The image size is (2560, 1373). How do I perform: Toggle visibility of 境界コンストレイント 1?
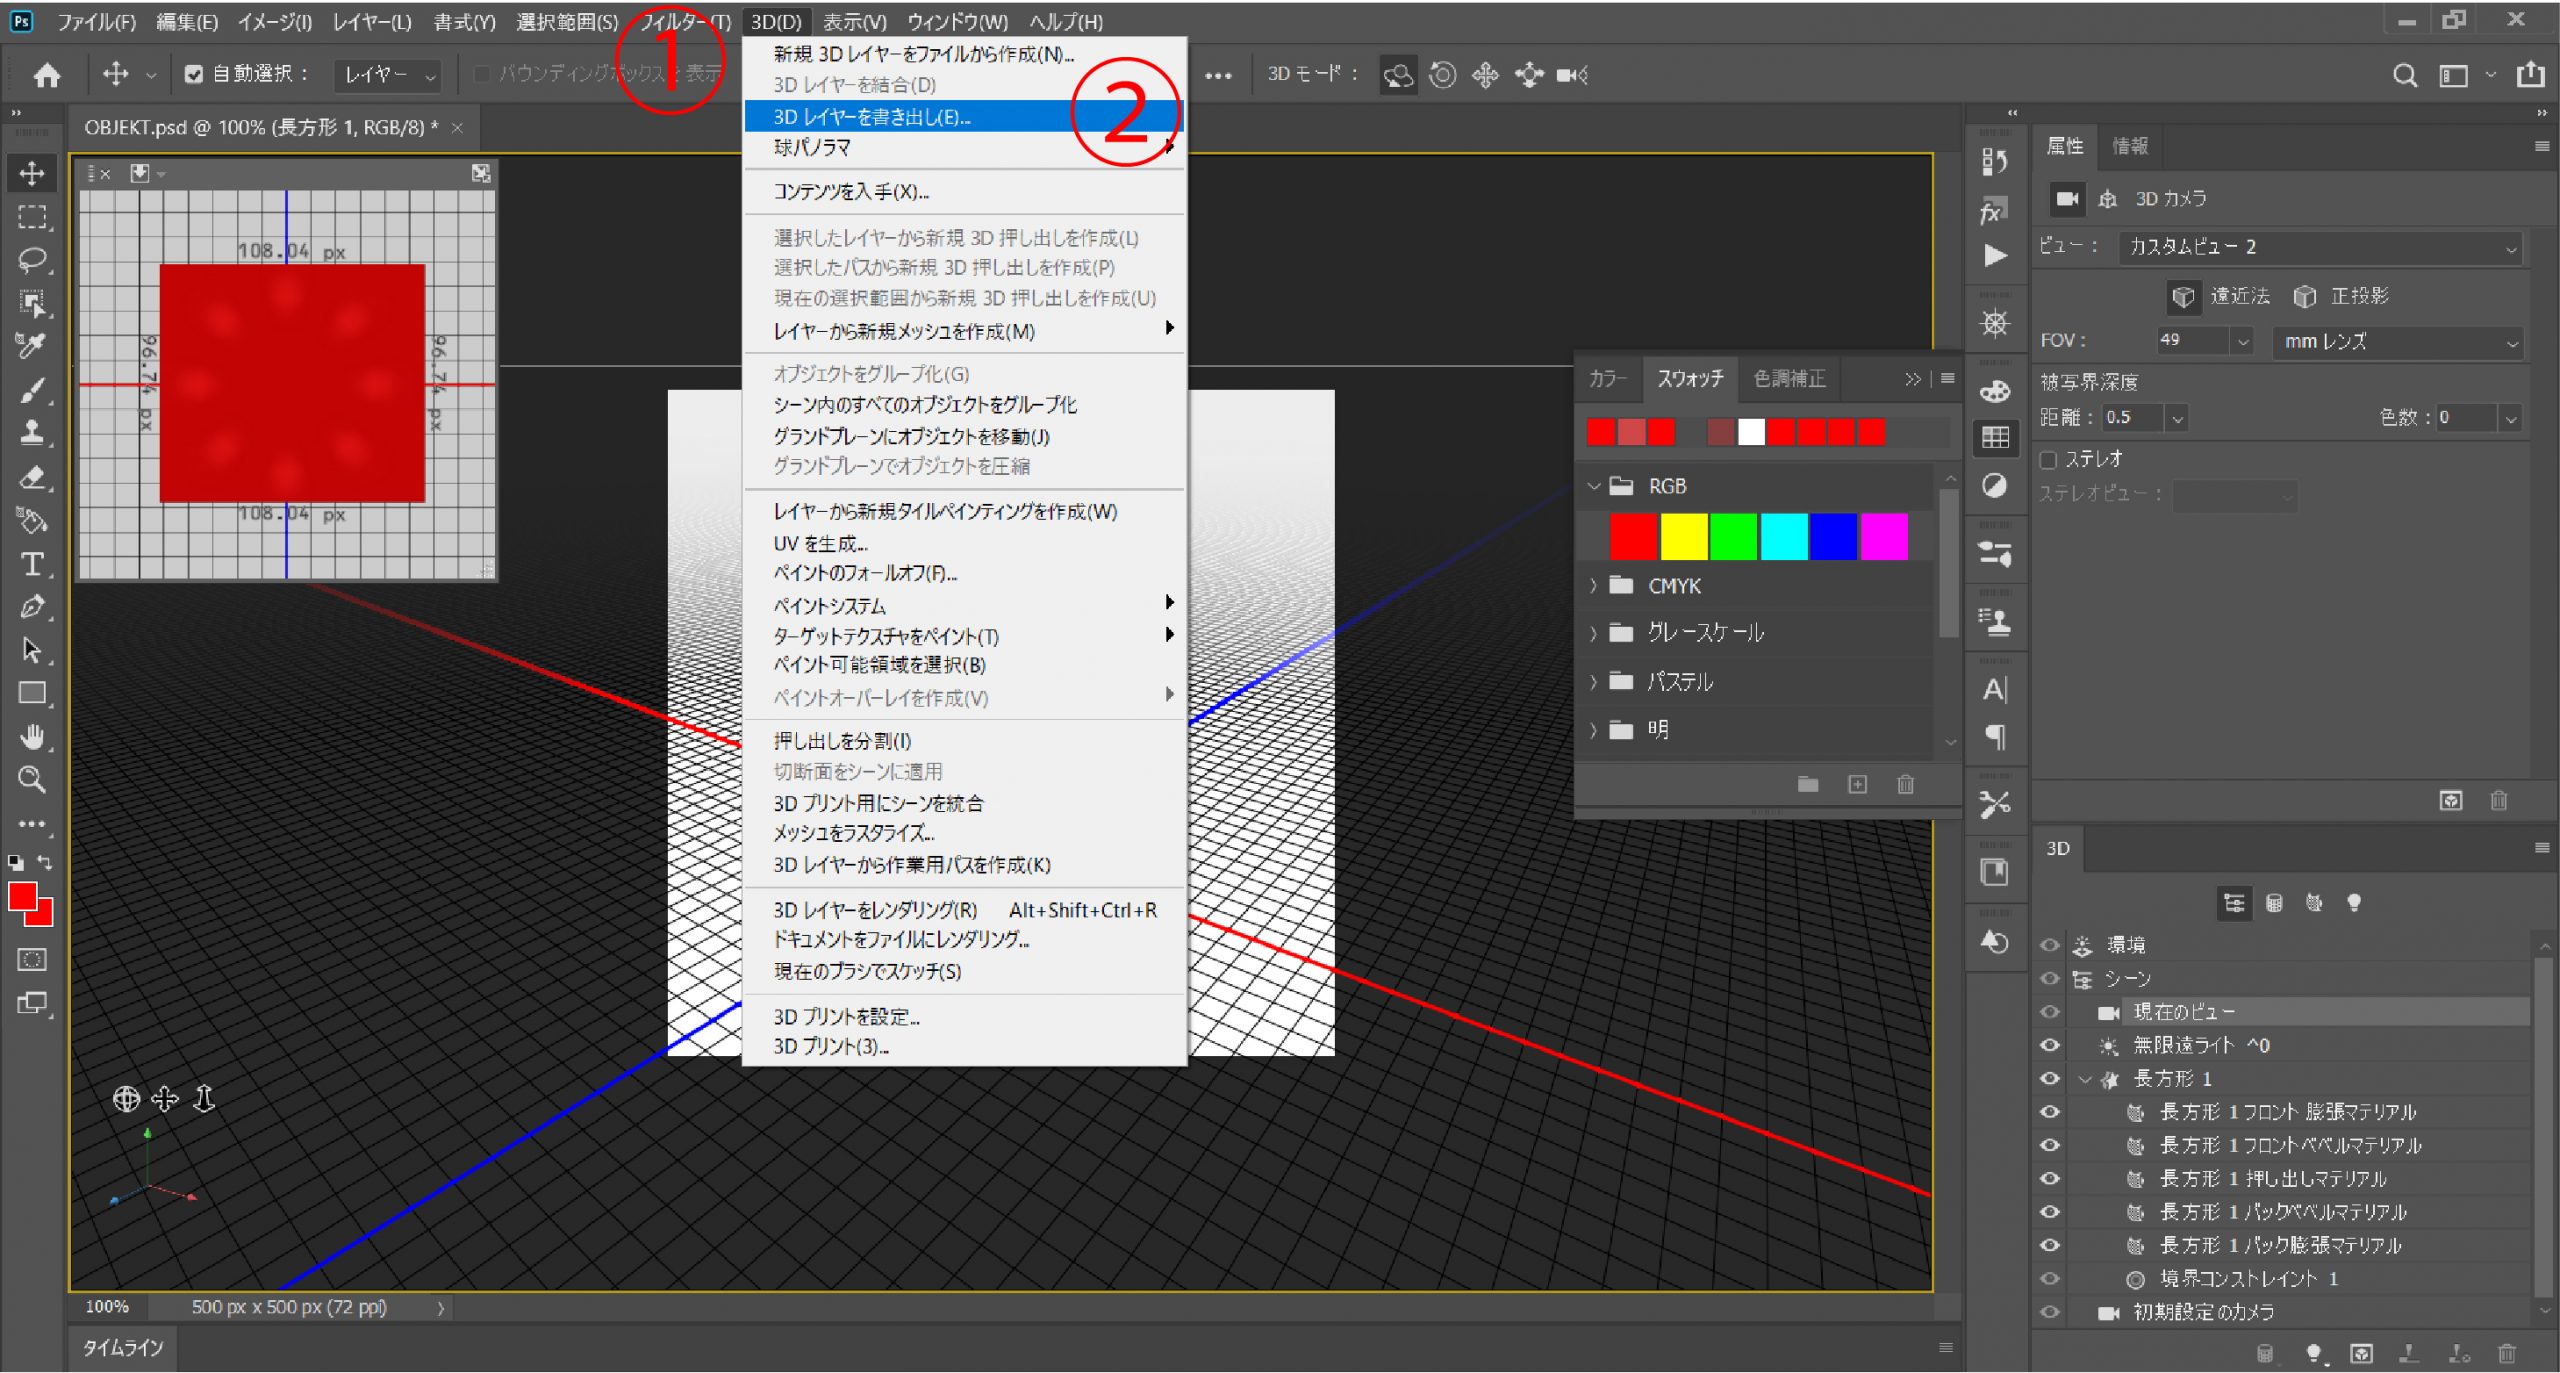click(x=2049, y=1279)
